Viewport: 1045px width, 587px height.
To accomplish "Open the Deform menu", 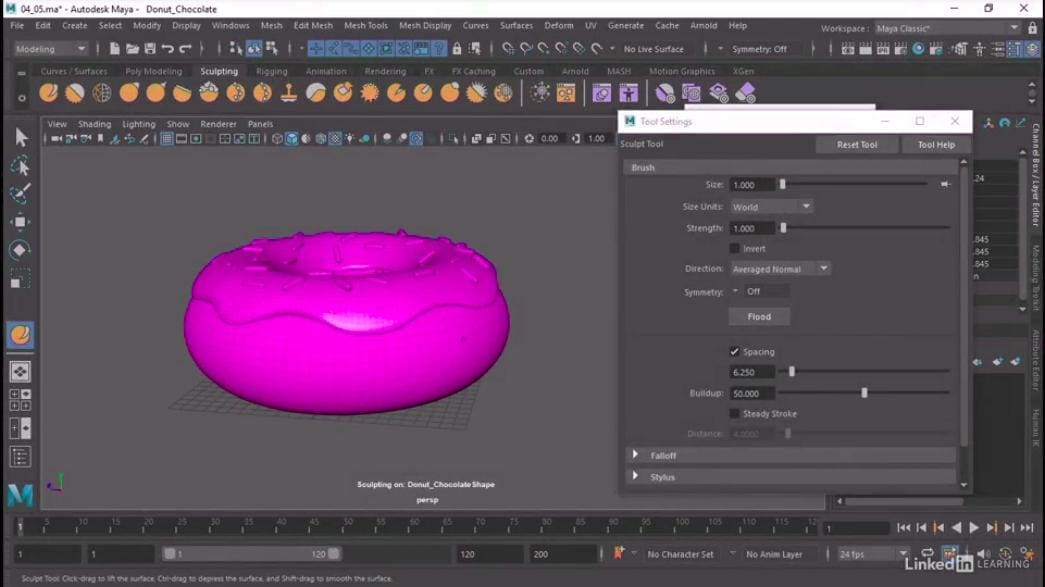I will coord(558,25).
